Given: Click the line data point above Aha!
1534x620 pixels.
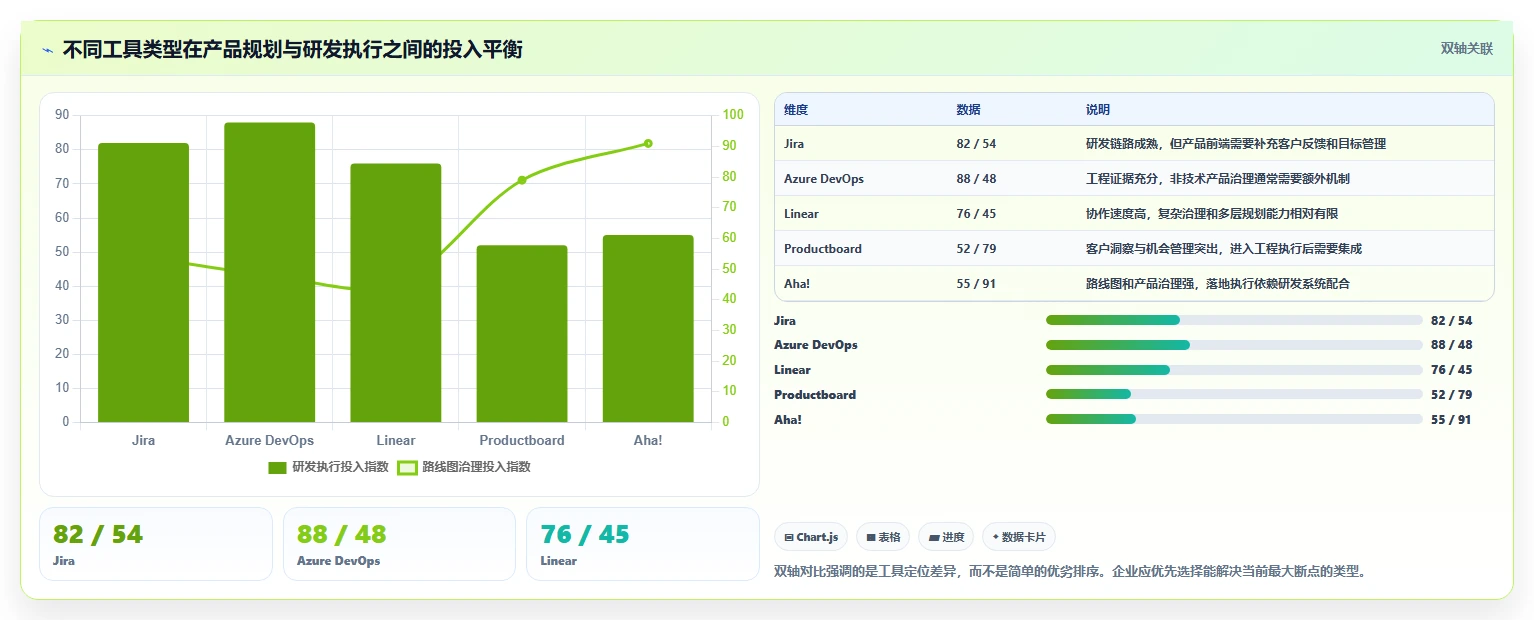Looking at the screenshot, I should 648,143.
